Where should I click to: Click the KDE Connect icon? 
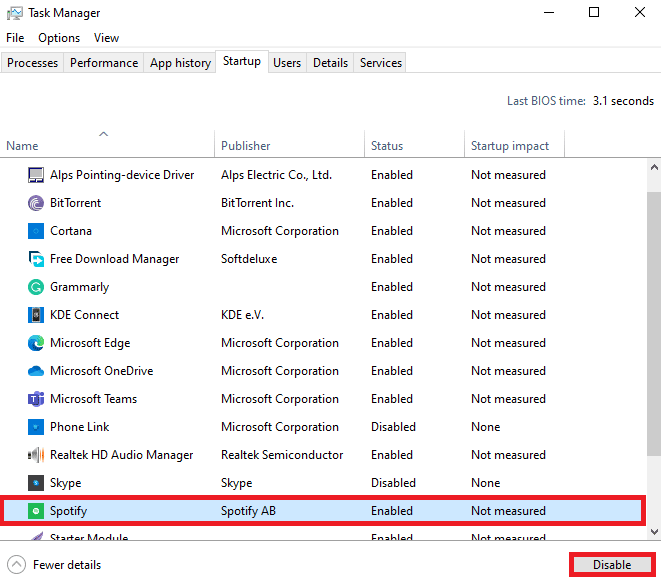[x=36, y=315]
